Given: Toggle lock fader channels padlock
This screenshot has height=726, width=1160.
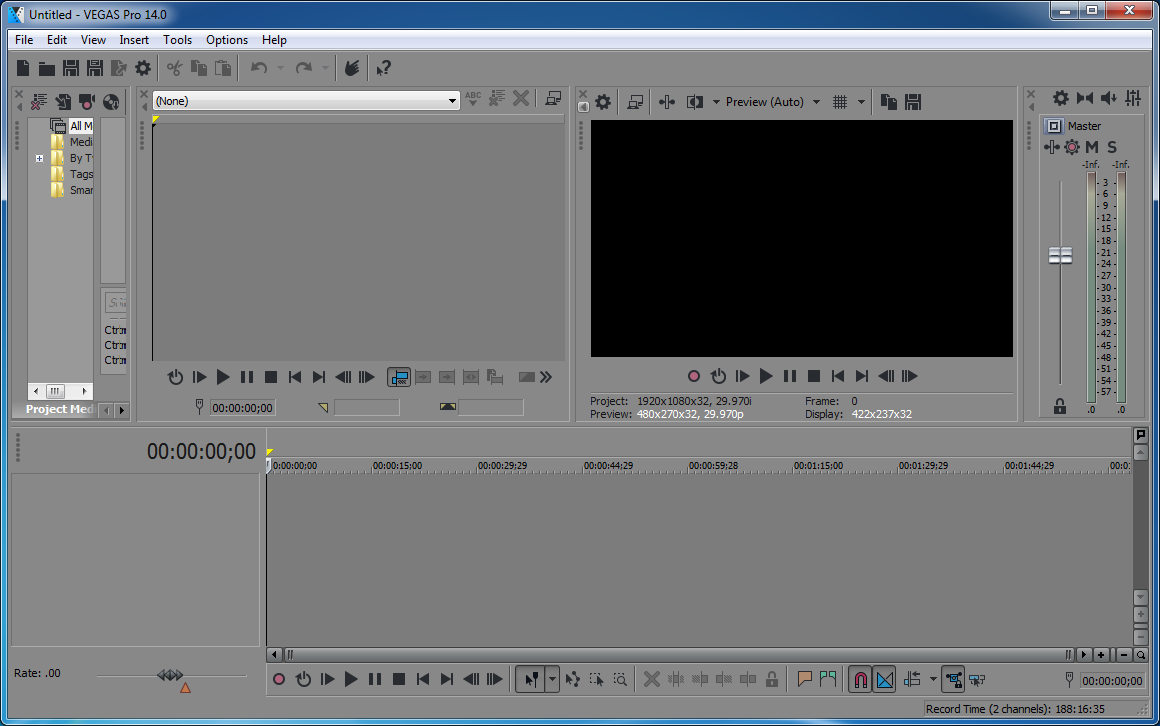Looking at the screenshot, I should [x=1060, y=406].
